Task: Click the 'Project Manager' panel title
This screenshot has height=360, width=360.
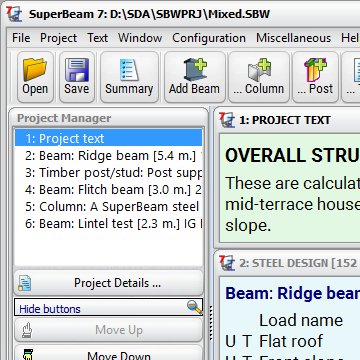Action: 64,118
